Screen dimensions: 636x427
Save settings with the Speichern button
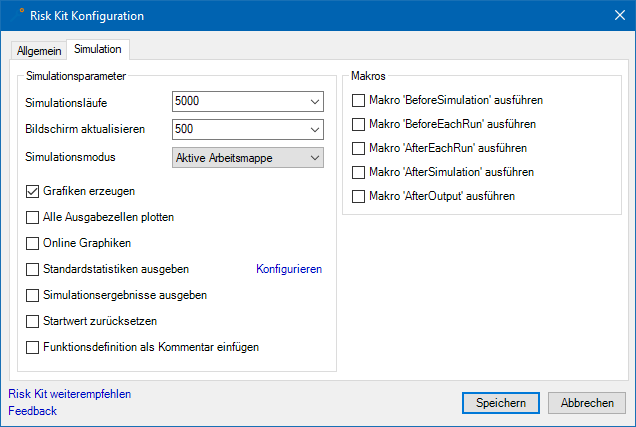[x=501, y=403]
